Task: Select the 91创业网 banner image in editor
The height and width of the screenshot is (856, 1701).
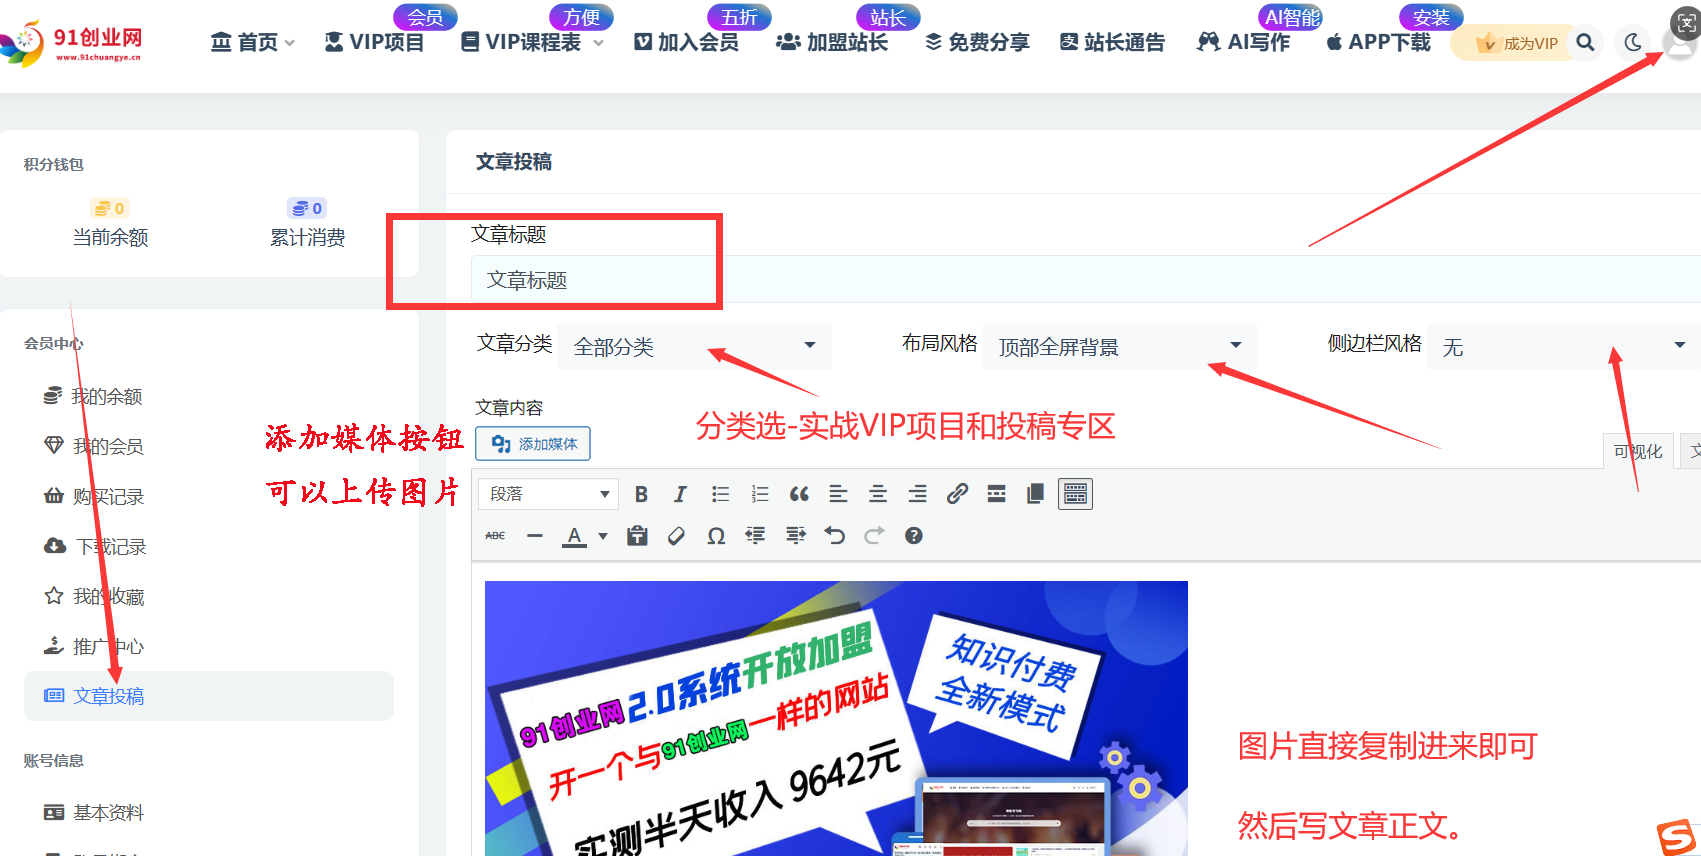Action: (x=836, y=718)
